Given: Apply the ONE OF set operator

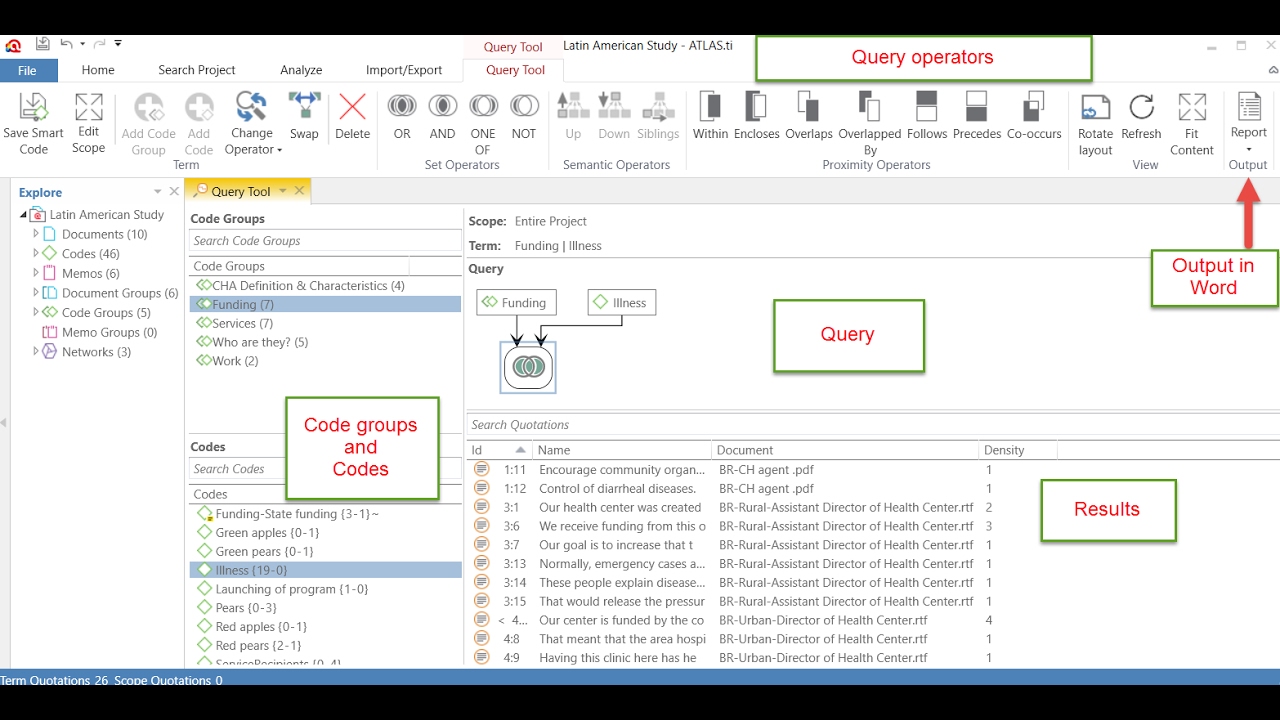Looking at the screenshot, I should click(483, 123).
